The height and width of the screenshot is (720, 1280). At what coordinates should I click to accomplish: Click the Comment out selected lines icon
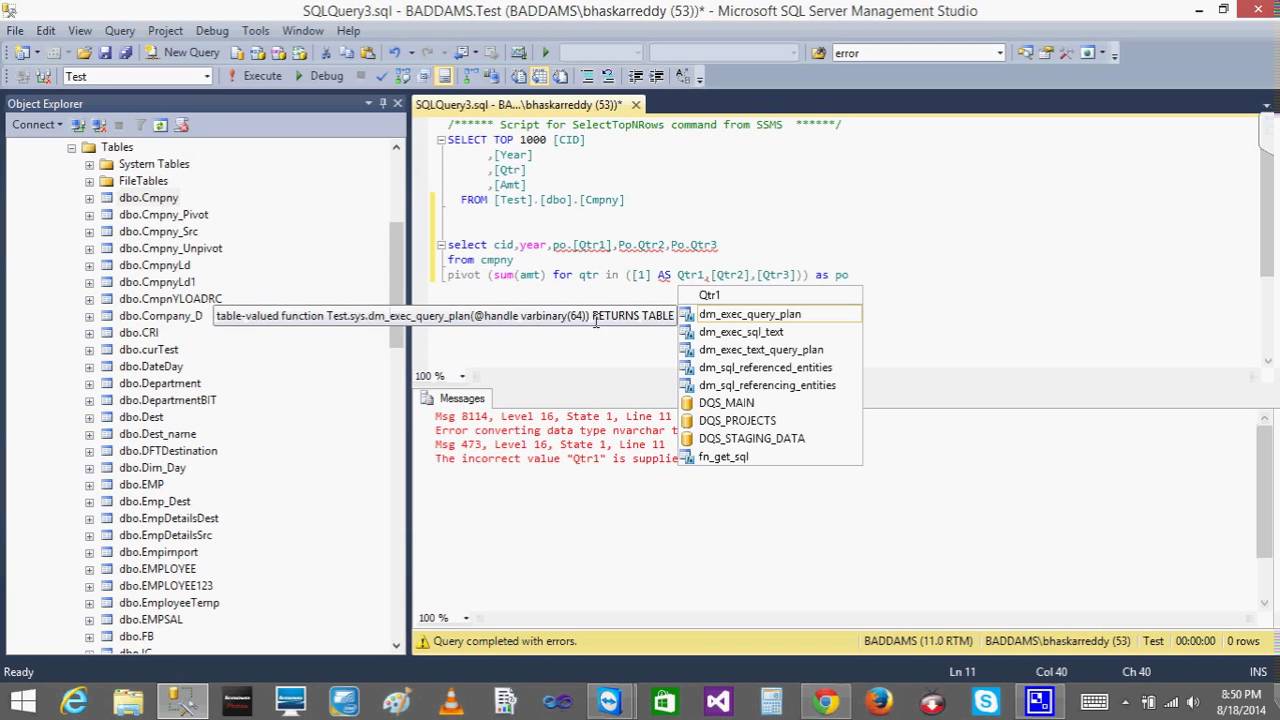[x=588, y=76]
